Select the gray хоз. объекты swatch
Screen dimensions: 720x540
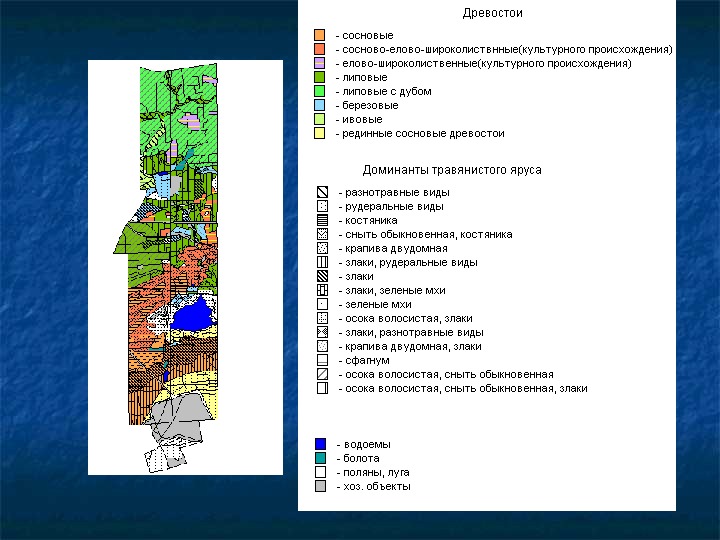coord(321,486)
